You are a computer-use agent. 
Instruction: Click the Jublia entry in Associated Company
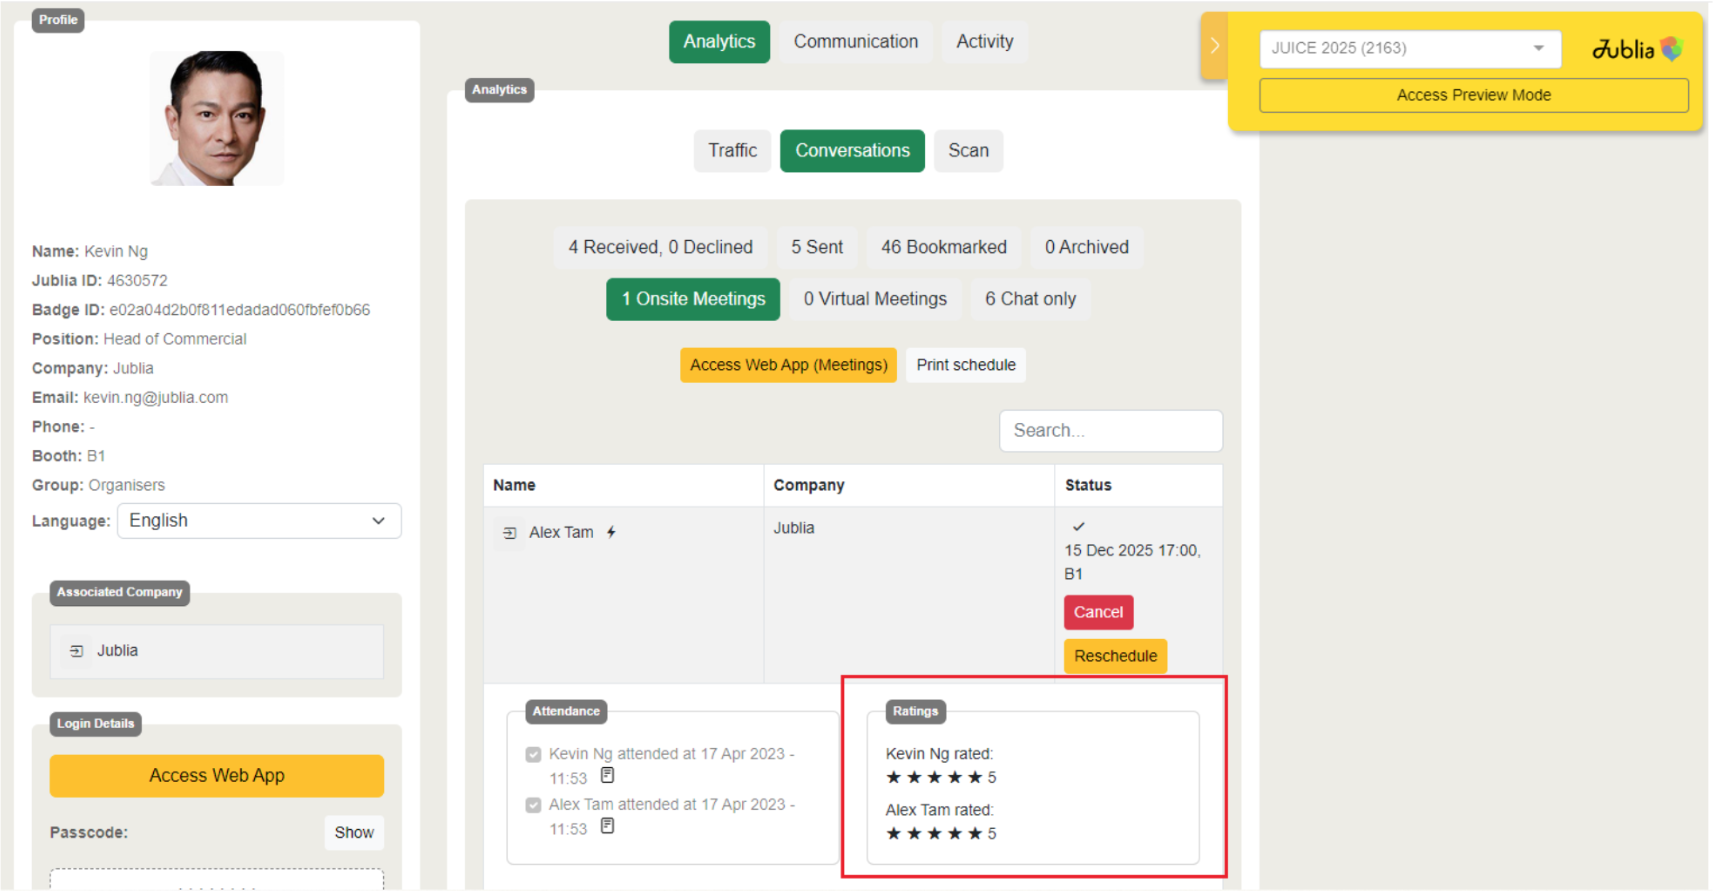pyautogui.click(x=217, y=652)
